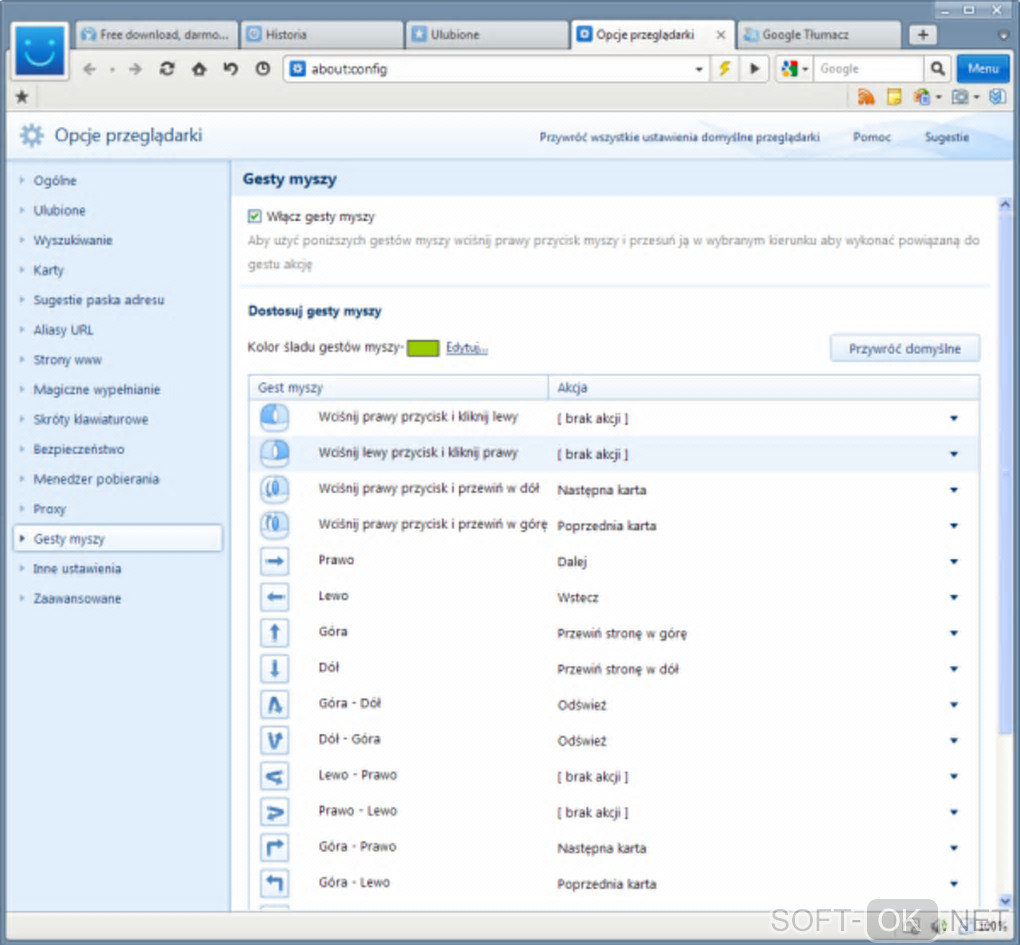
Task: Reload the page with refresh icon
Action: 167,69
